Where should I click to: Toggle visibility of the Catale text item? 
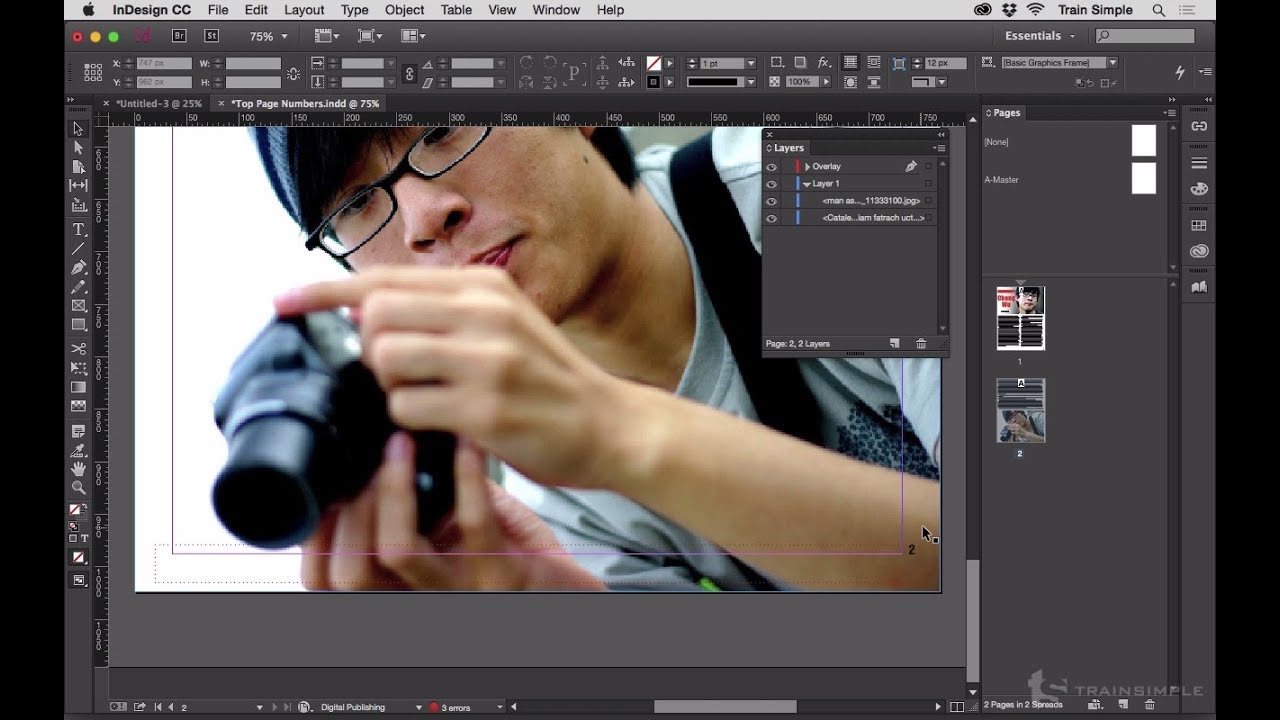pyautogui.click(x=771, y=218)
